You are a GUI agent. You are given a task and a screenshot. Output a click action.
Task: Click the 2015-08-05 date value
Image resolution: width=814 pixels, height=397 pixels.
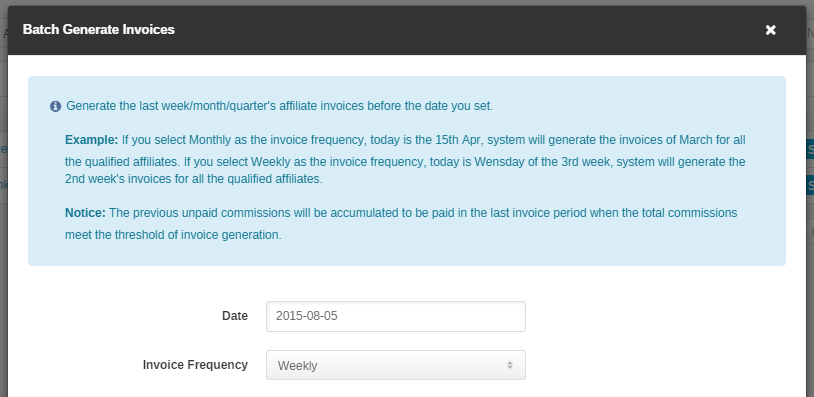(307, 316)
